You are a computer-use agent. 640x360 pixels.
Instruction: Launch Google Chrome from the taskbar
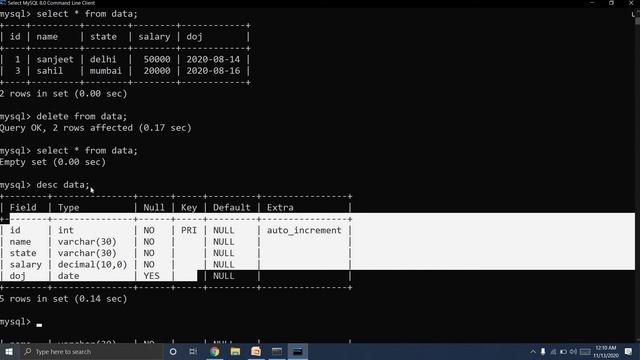click(214, 351)
